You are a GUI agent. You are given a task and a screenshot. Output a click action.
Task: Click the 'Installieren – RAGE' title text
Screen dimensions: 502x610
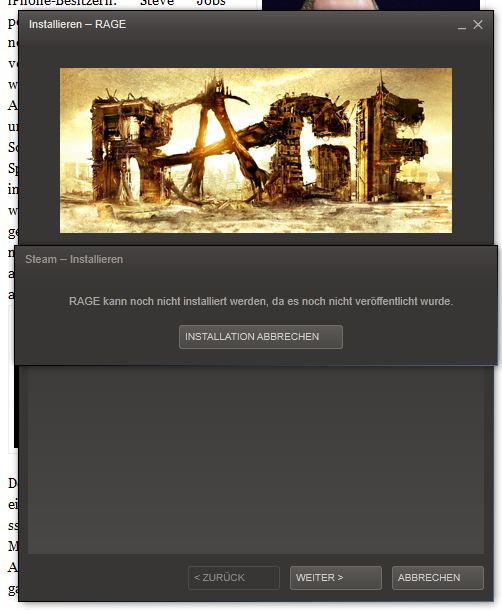(x=77, y=24)
